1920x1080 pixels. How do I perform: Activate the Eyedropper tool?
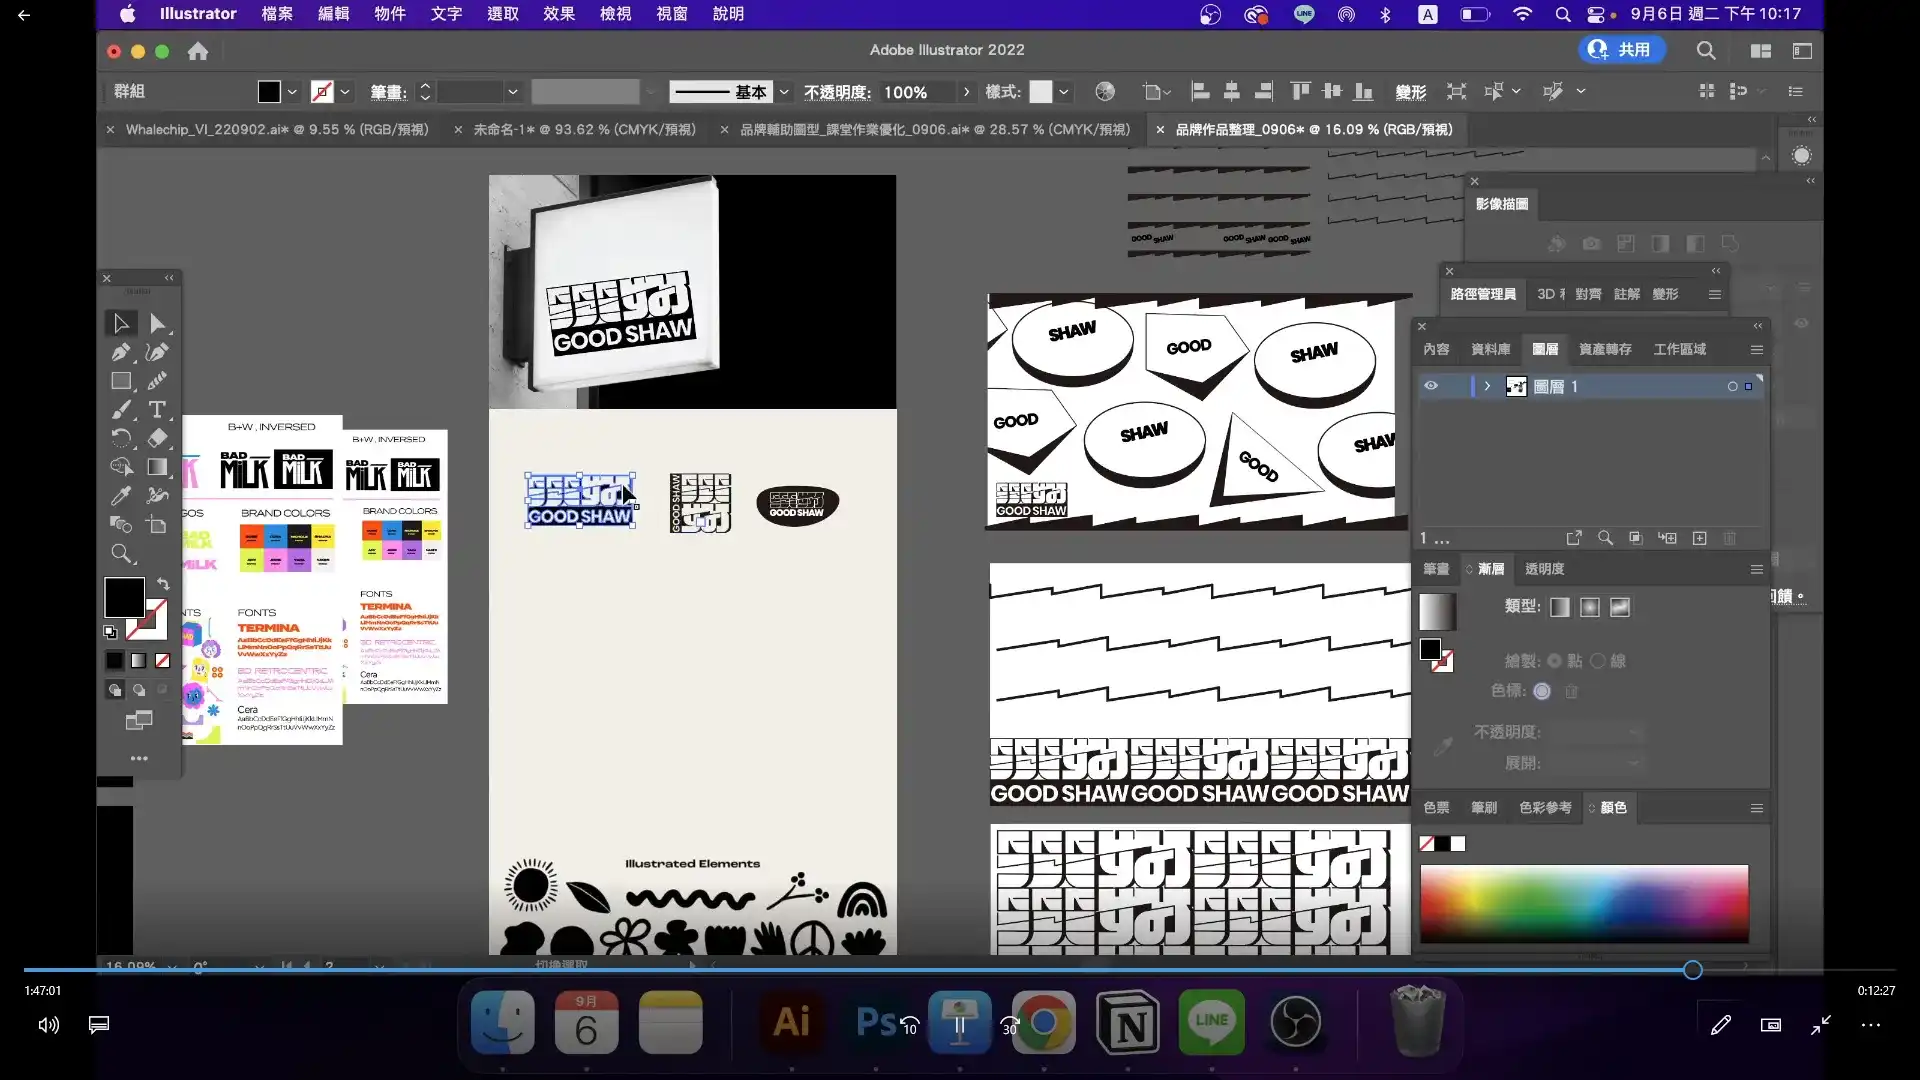point(121,496)
